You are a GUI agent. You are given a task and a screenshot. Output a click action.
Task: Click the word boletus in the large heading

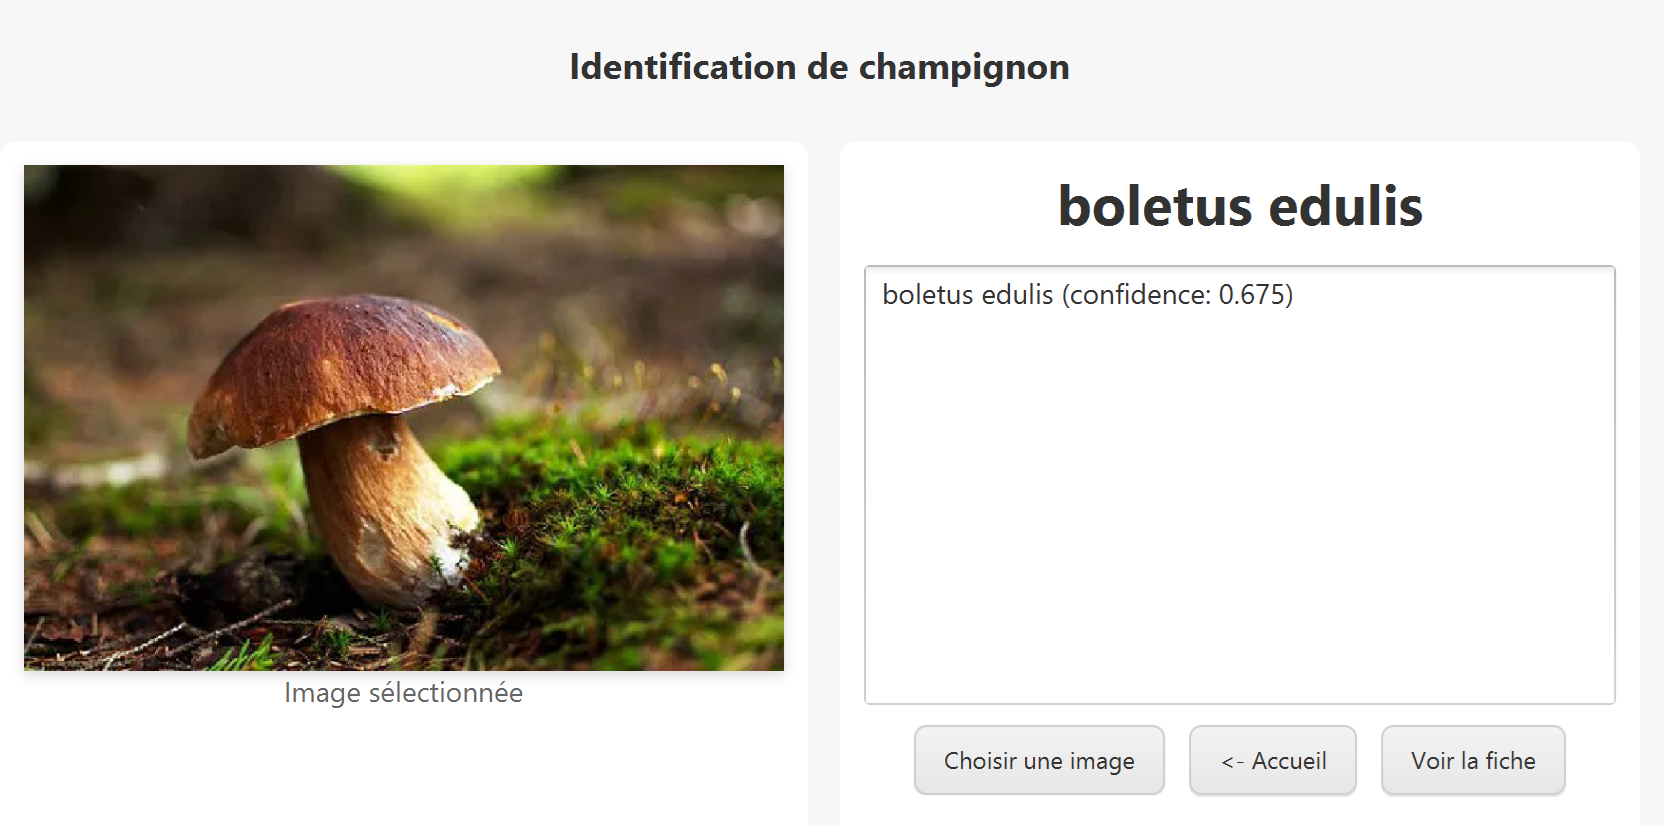1154,207
